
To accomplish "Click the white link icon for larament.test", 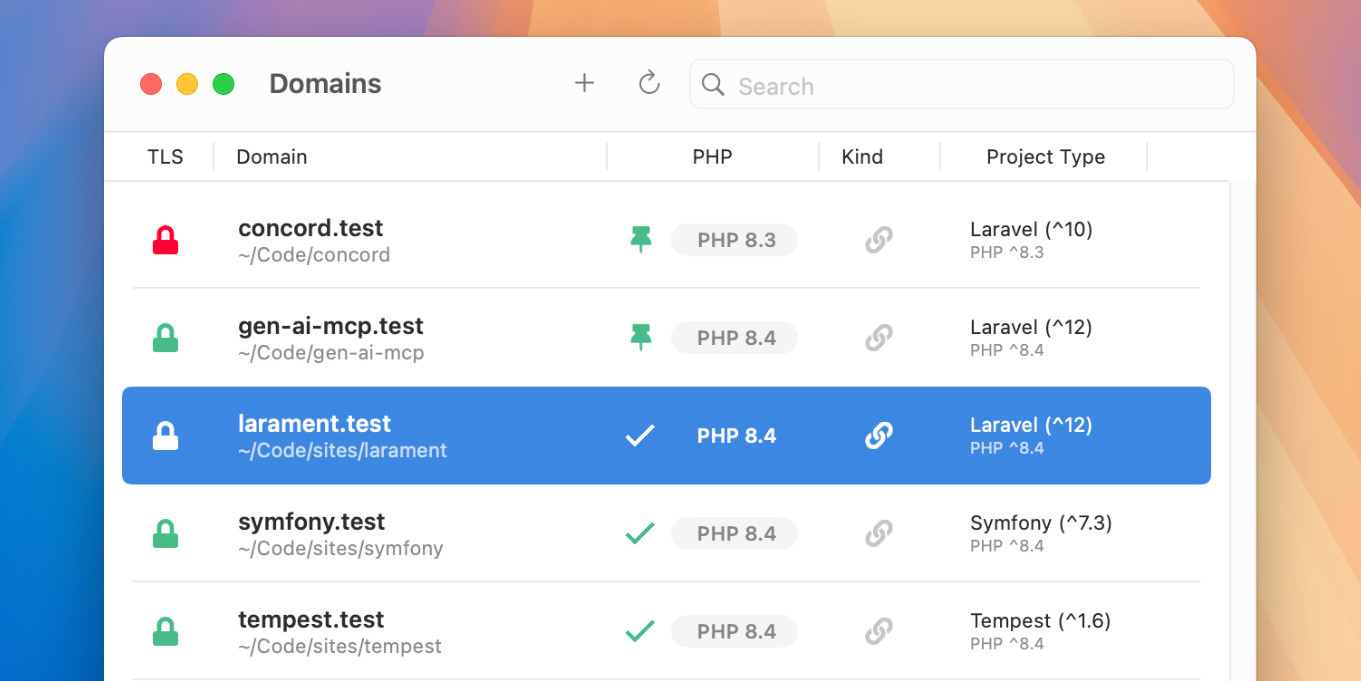I will [878, 436].
